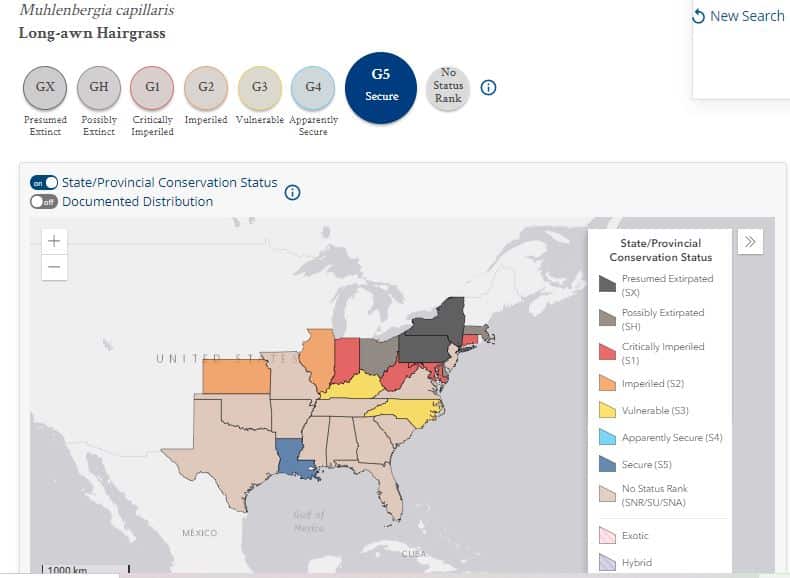The height and width of the screenshot is (578, 790).
Task: Click Texas on the map
Action: click(227, 454)
